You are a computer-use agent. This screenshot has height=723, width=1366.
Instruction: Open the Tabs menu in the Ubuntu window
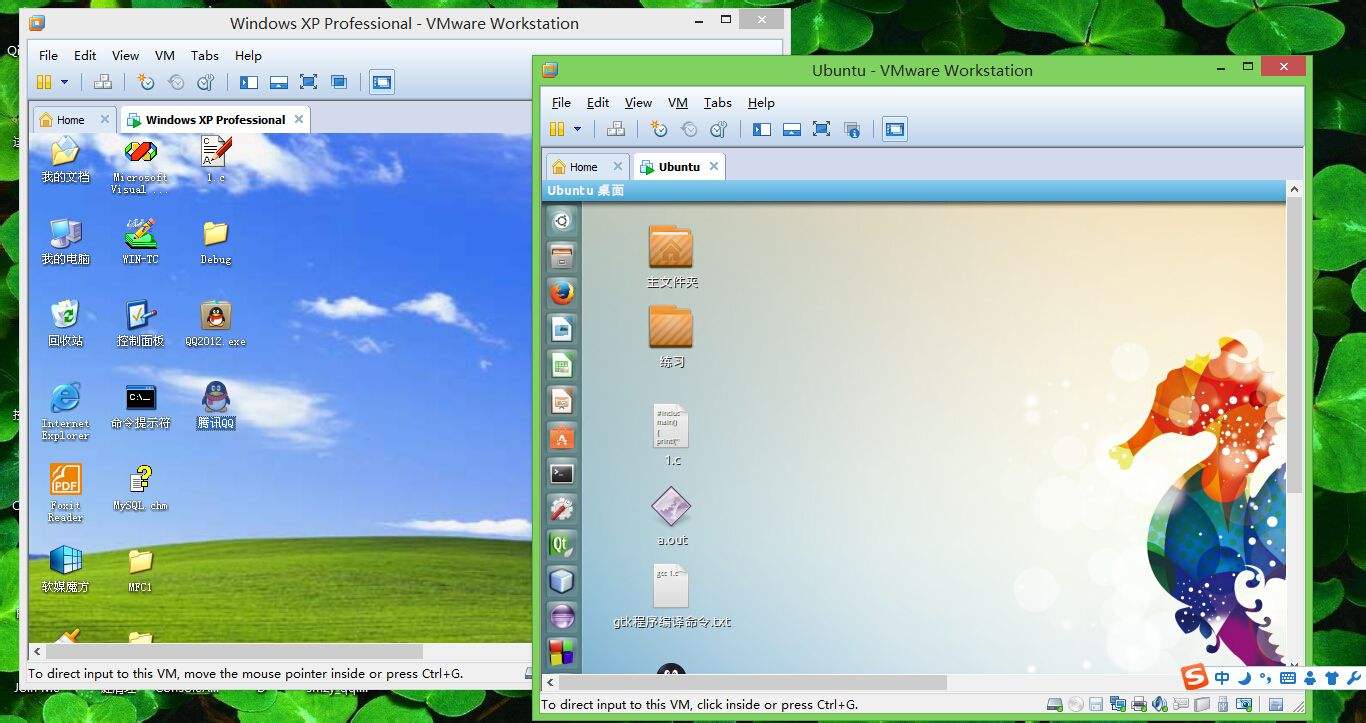[717, 102]
